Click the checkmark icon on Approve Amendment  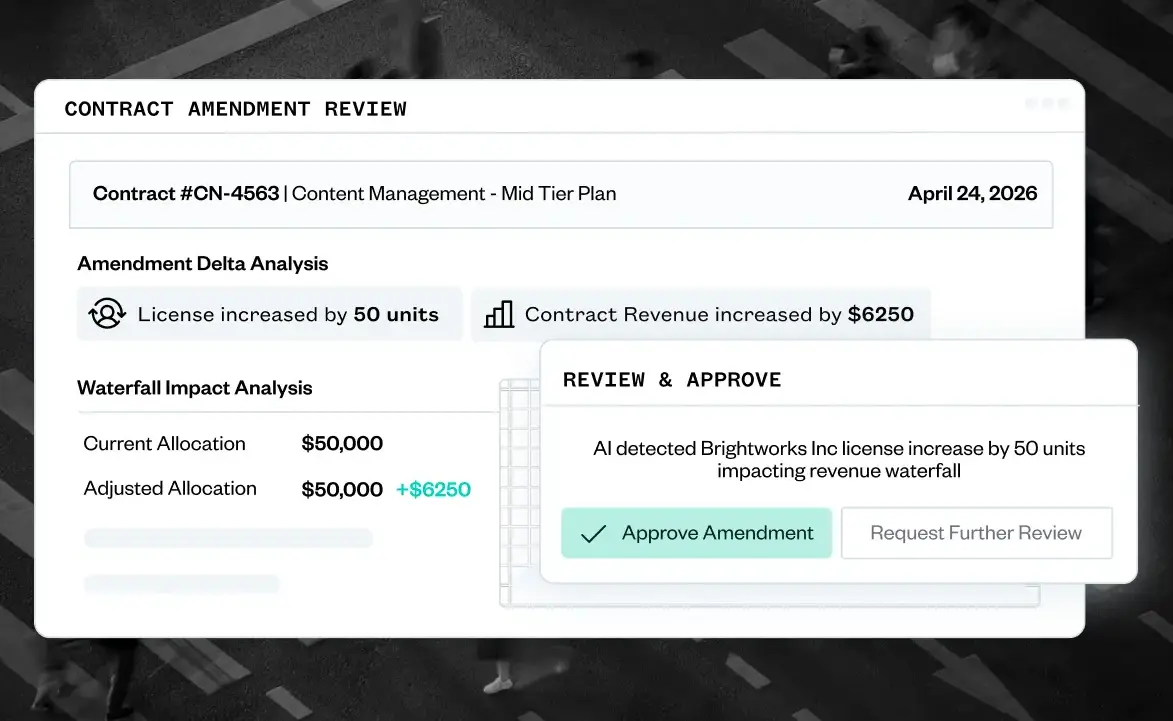[x=593, y=533]
